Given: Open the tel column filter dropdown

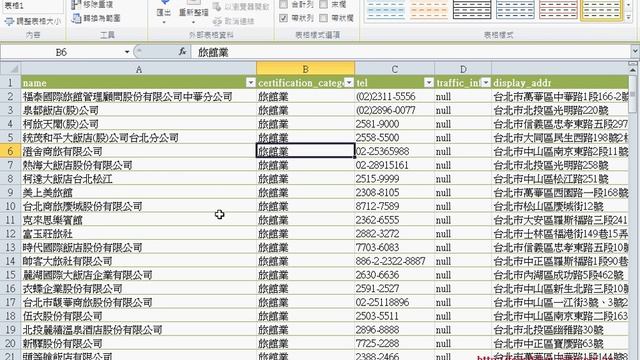Looking at the screenshot, I should (x=429, y=83).
